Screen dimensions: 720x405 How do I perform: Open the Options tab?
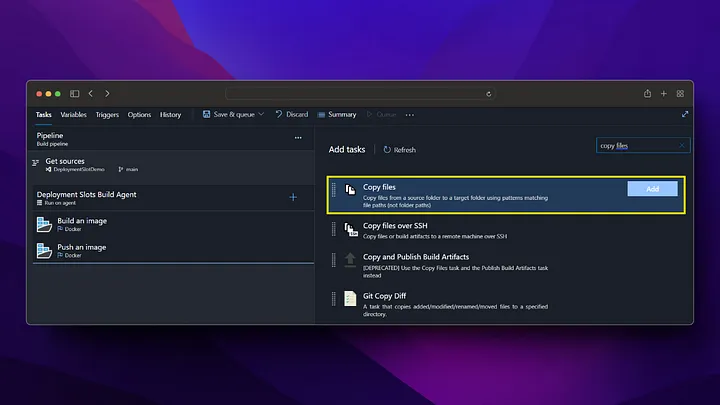[139, 114]
